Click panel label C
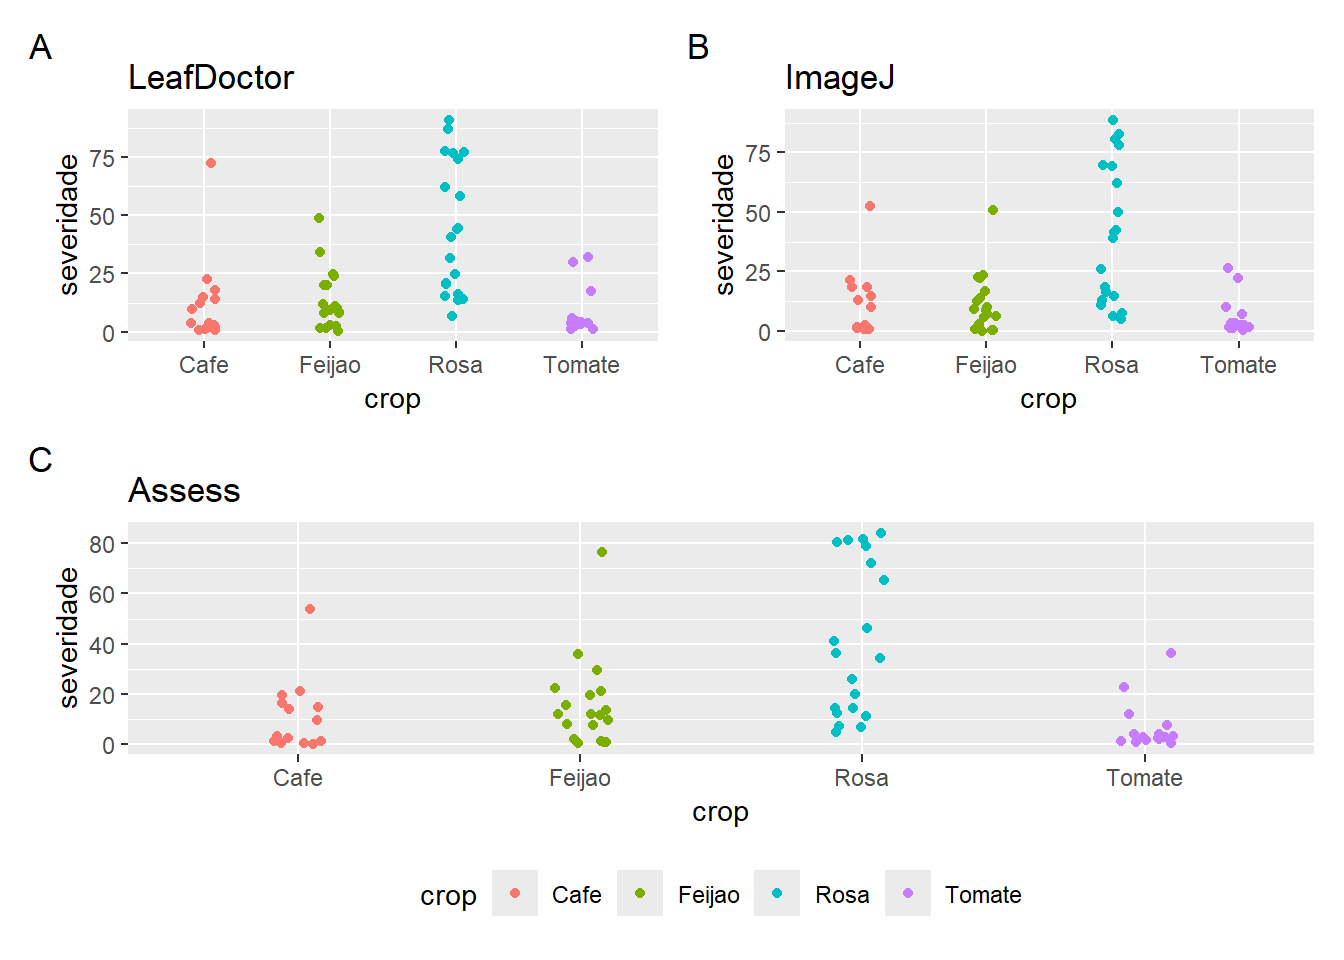 click(x=40, y=460)
